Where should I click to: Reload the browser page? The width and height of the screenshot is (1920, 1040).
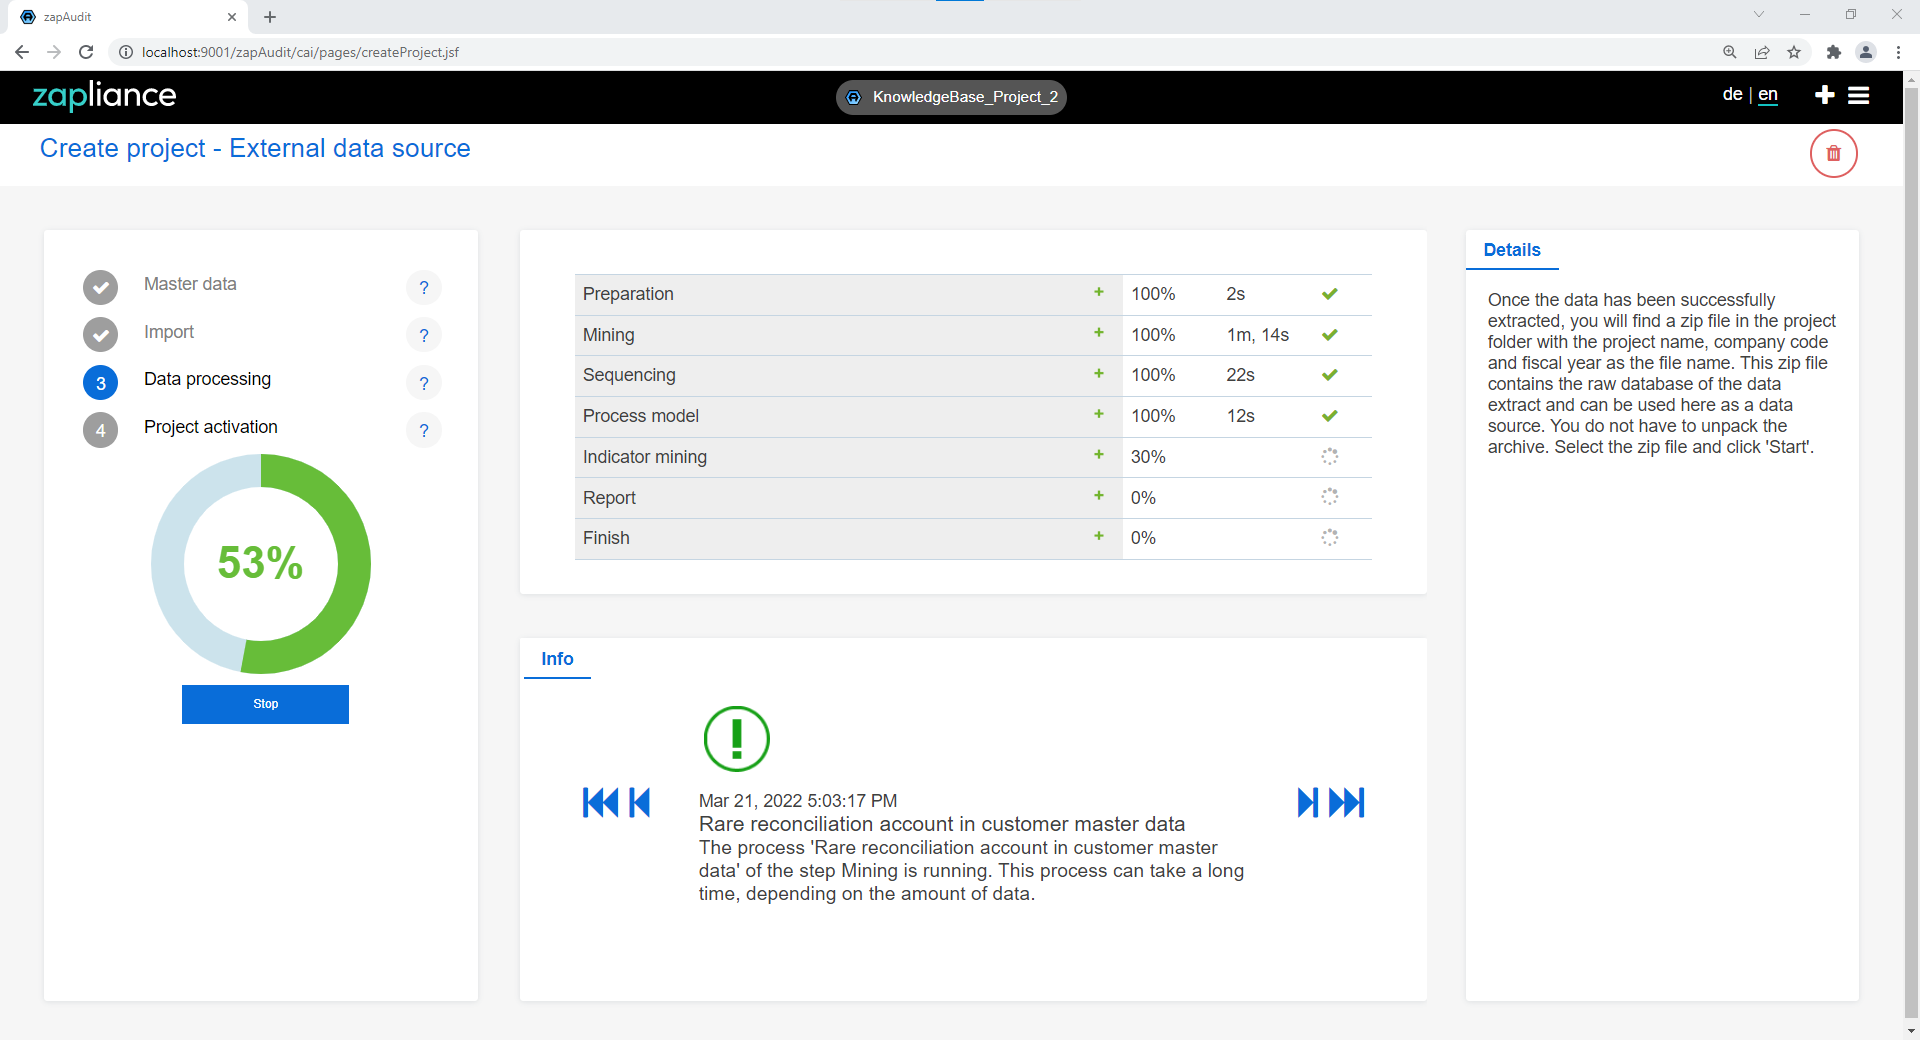coord(86,52)
